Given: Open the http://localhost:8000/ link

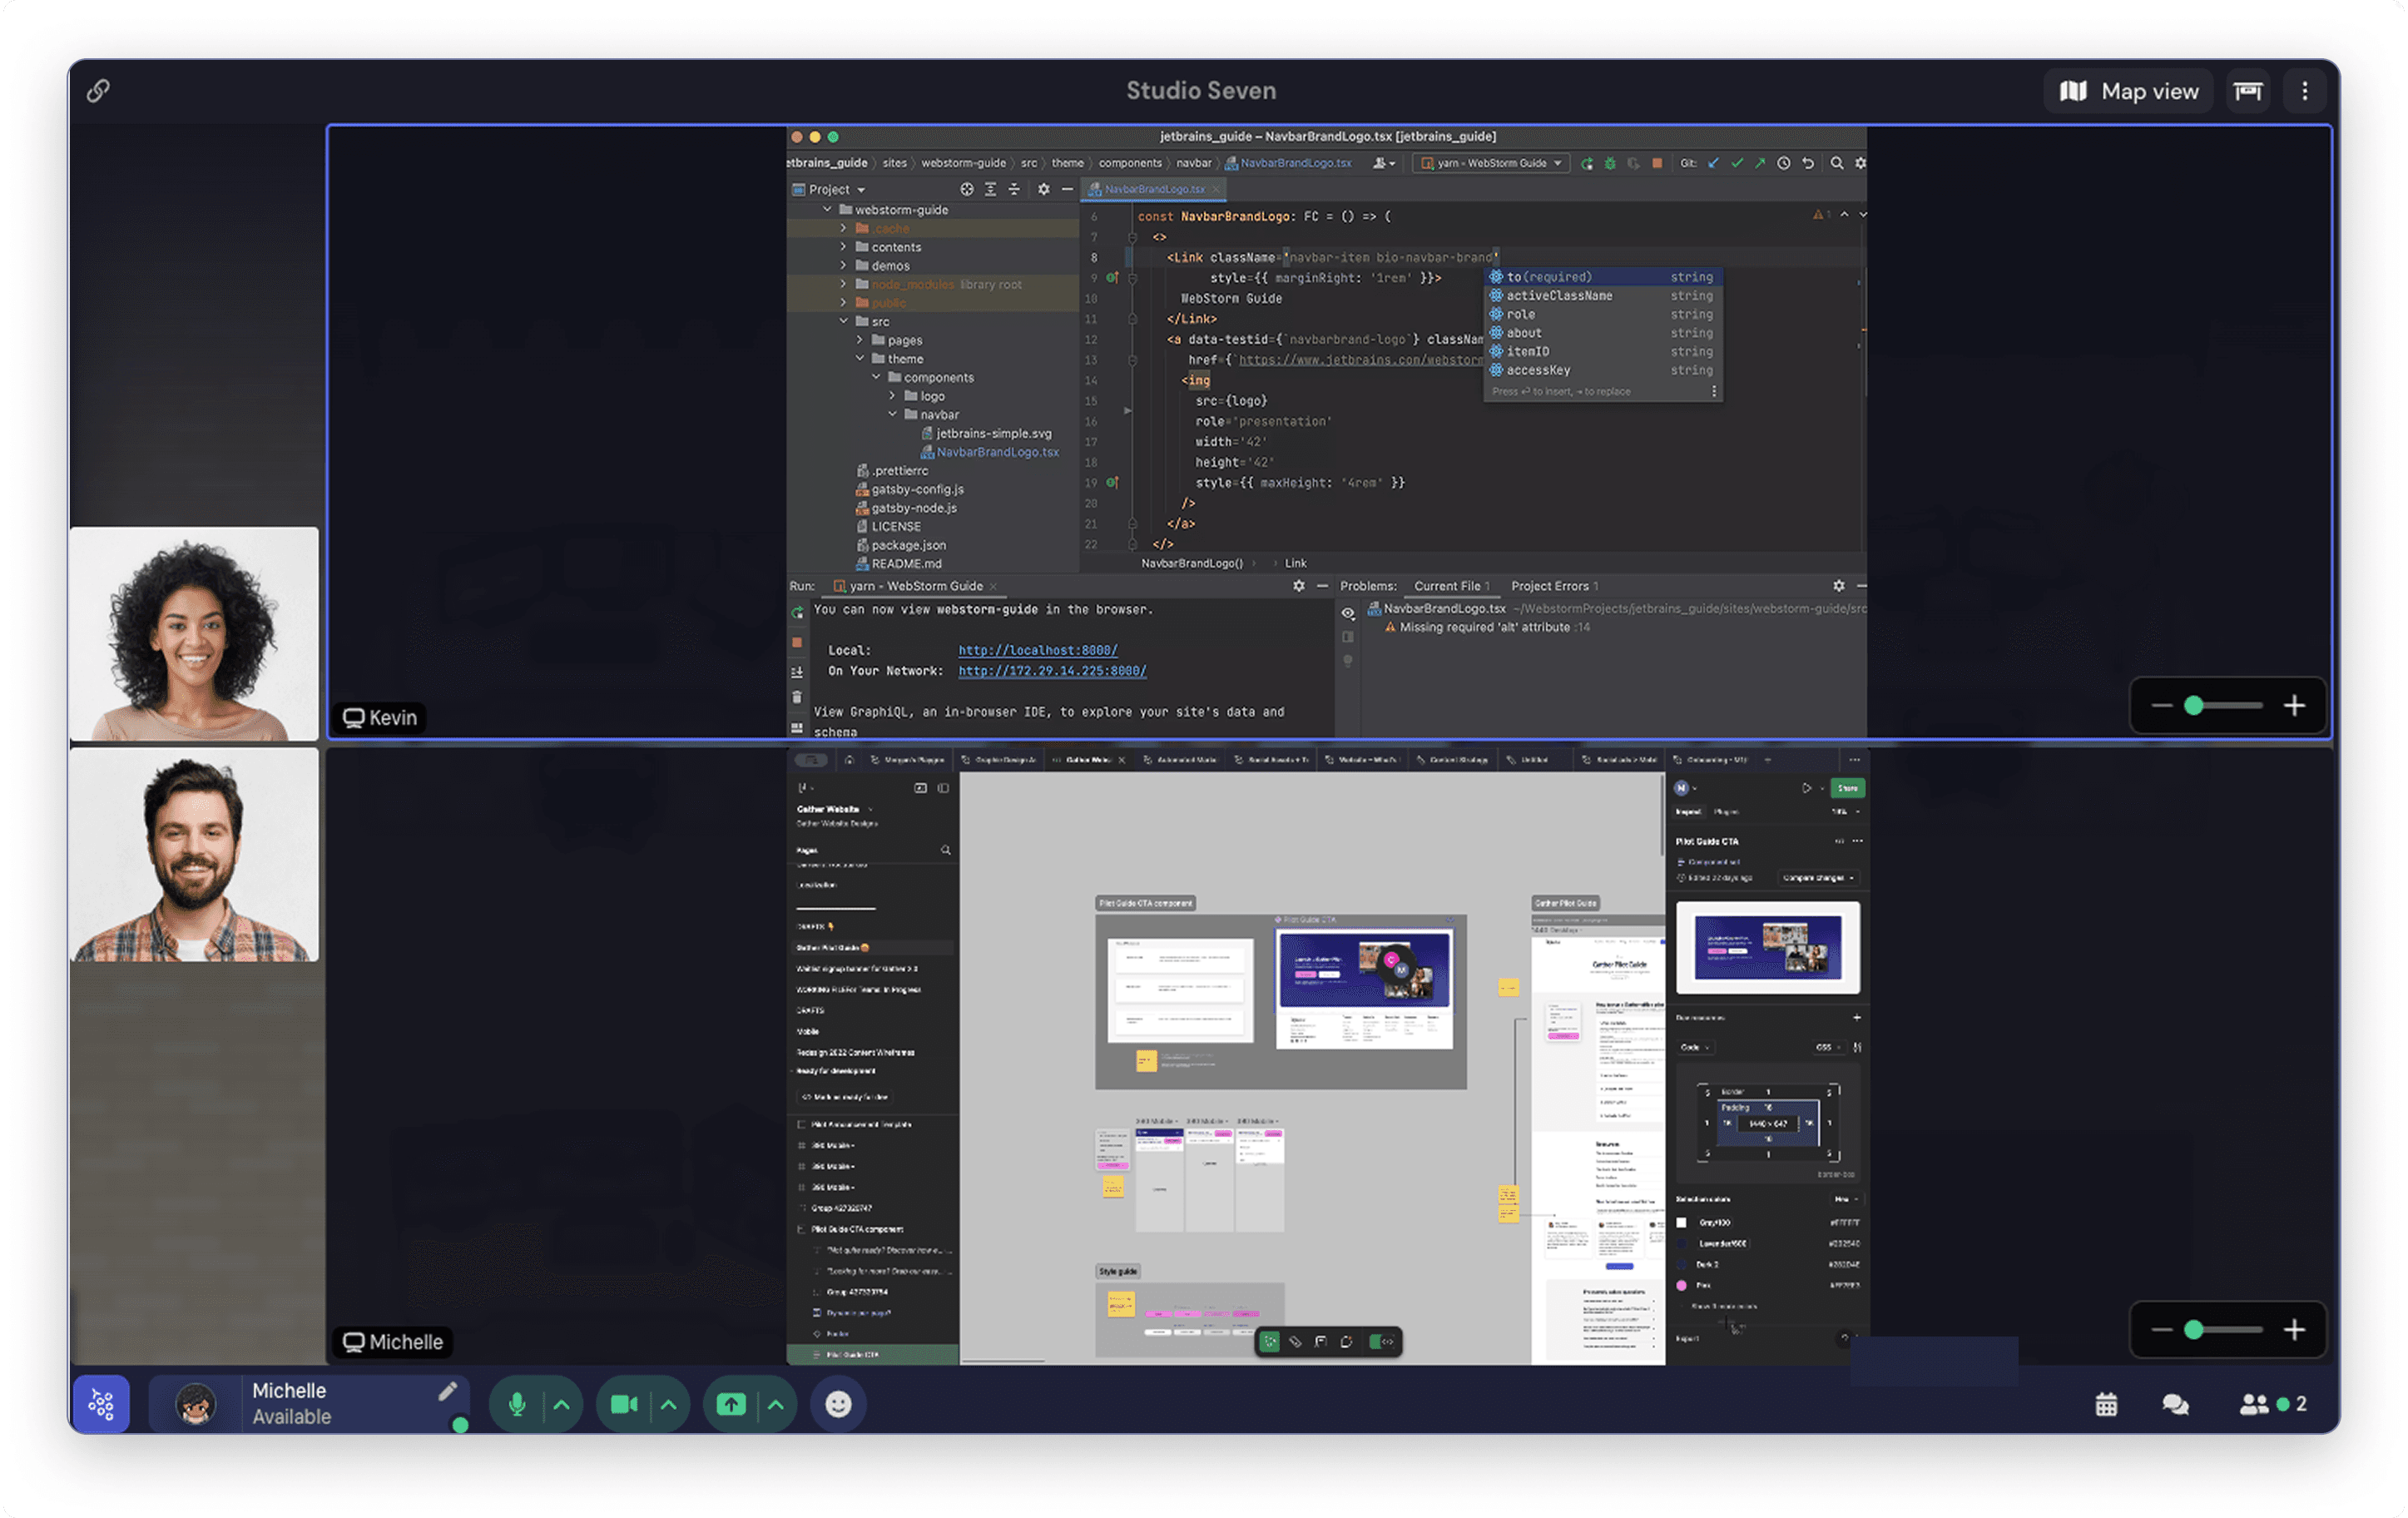Looking at the screenshot, I should (1038, 650).
